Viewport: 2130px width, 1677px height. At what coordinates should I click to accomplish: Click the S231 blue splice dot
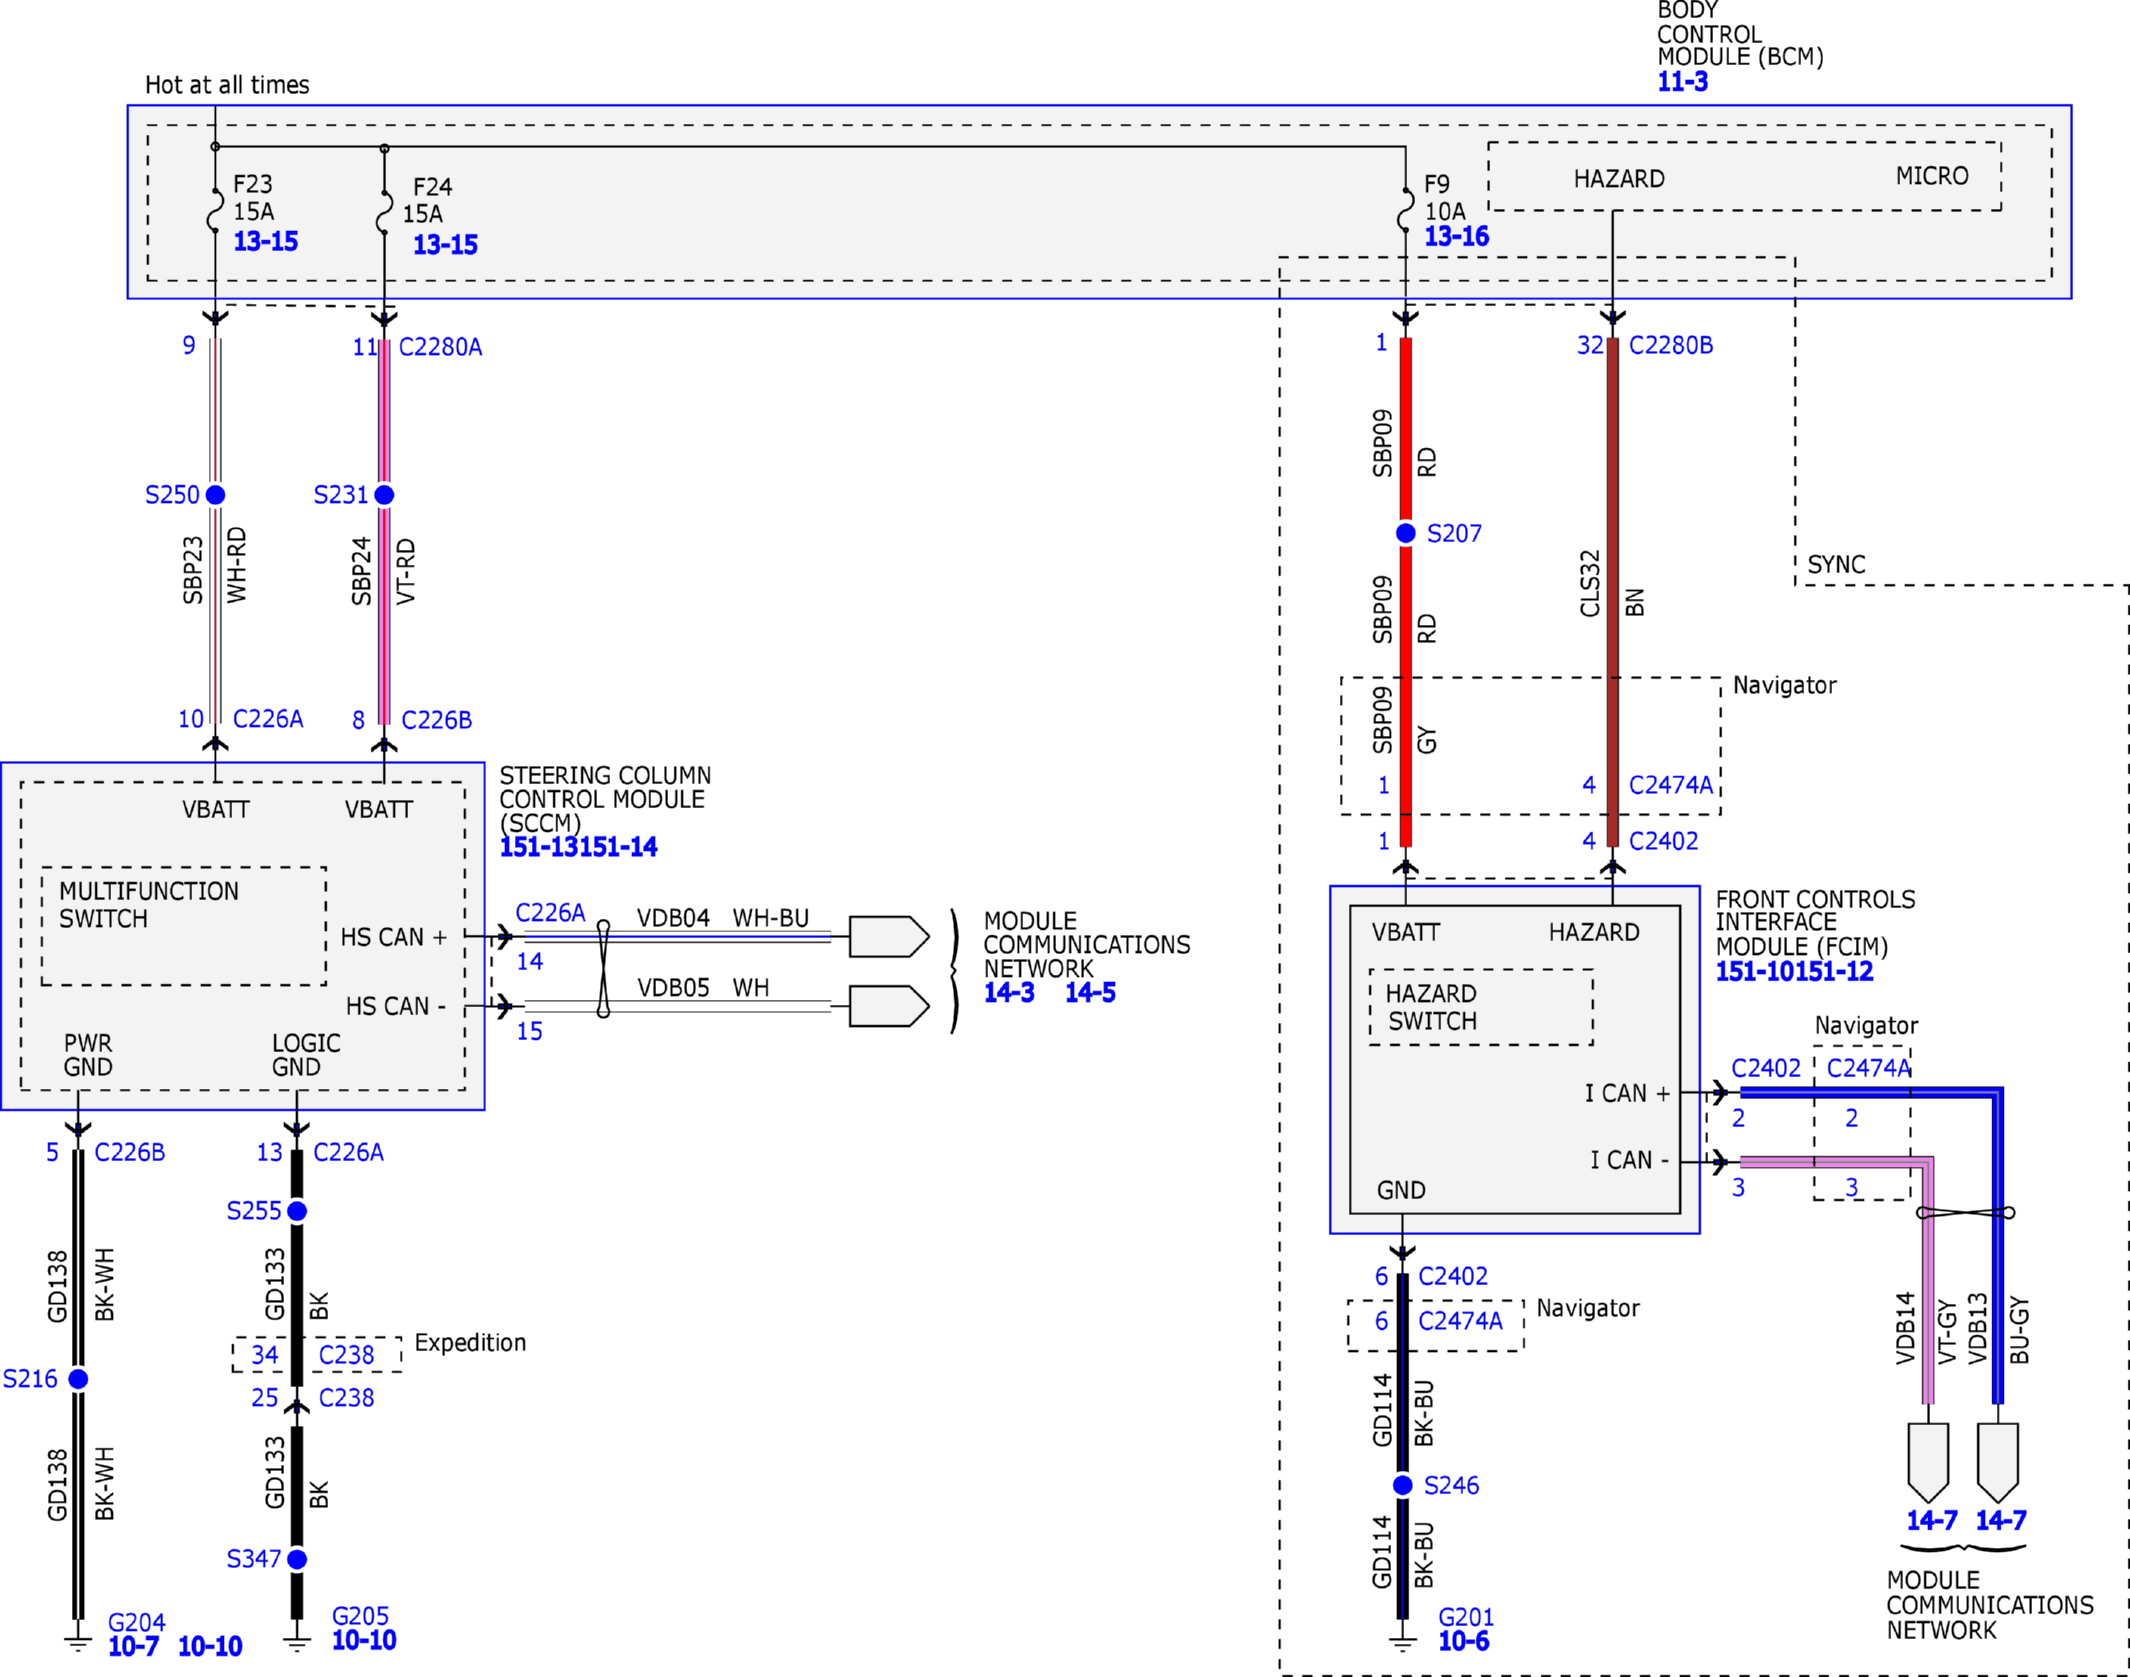tap(384, 495)
